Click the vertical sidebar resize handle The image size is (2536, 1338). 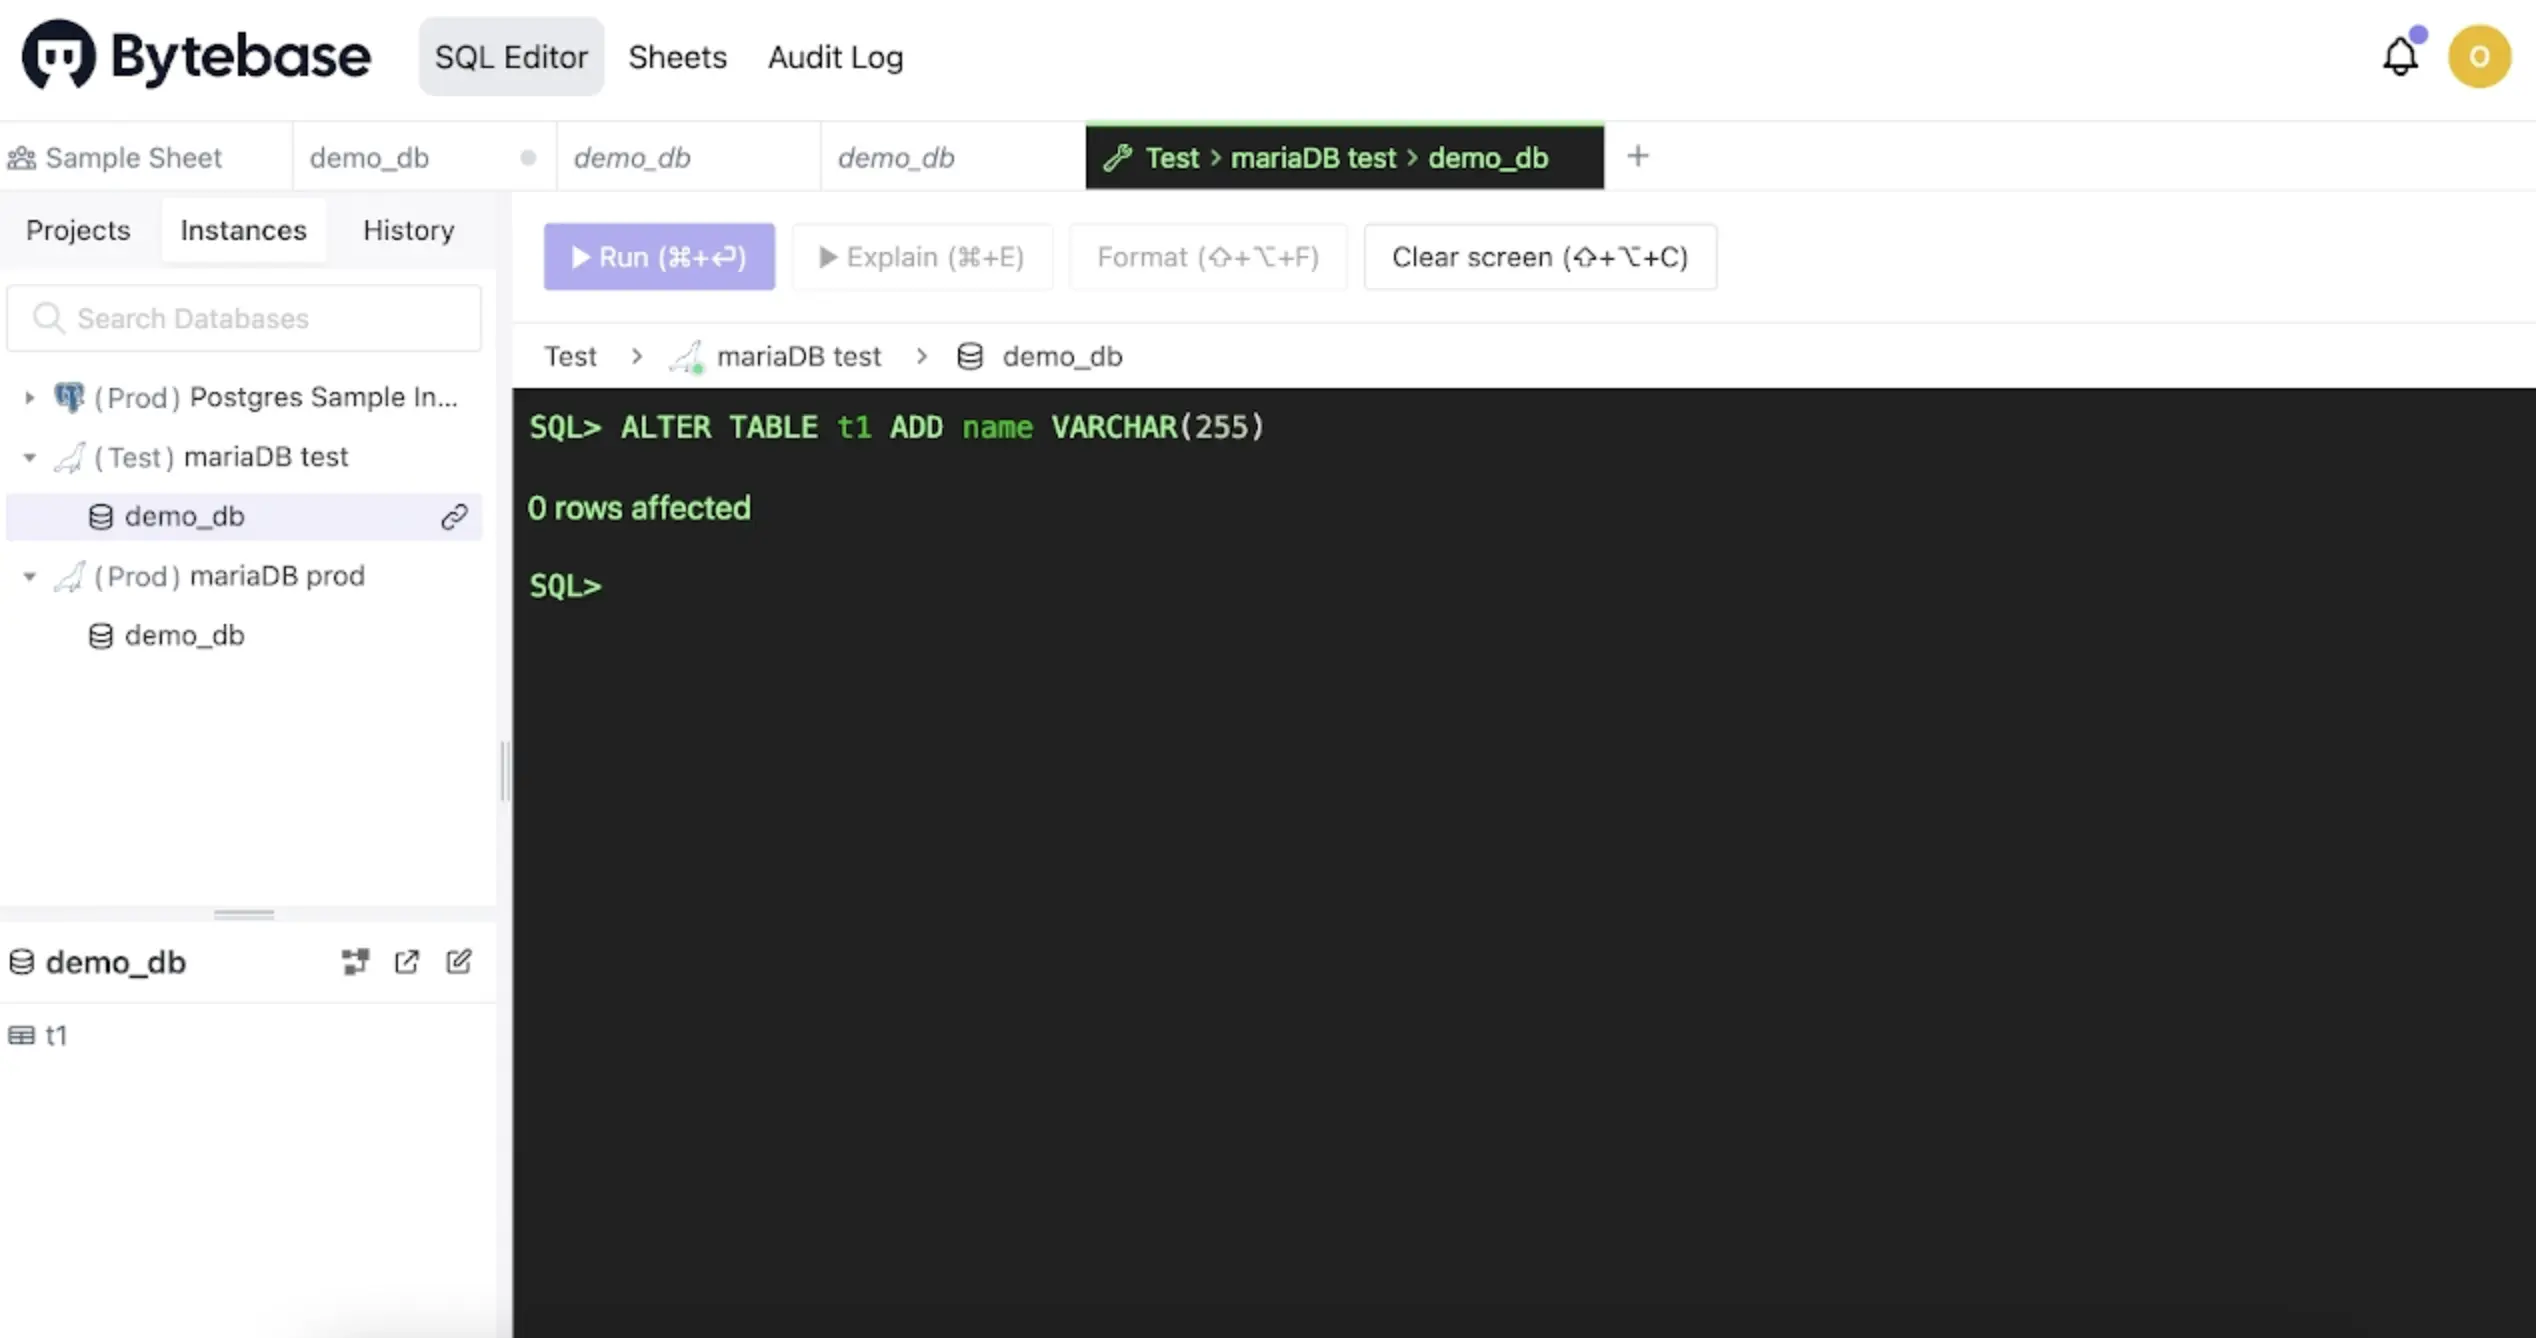(x=504, y=770)
